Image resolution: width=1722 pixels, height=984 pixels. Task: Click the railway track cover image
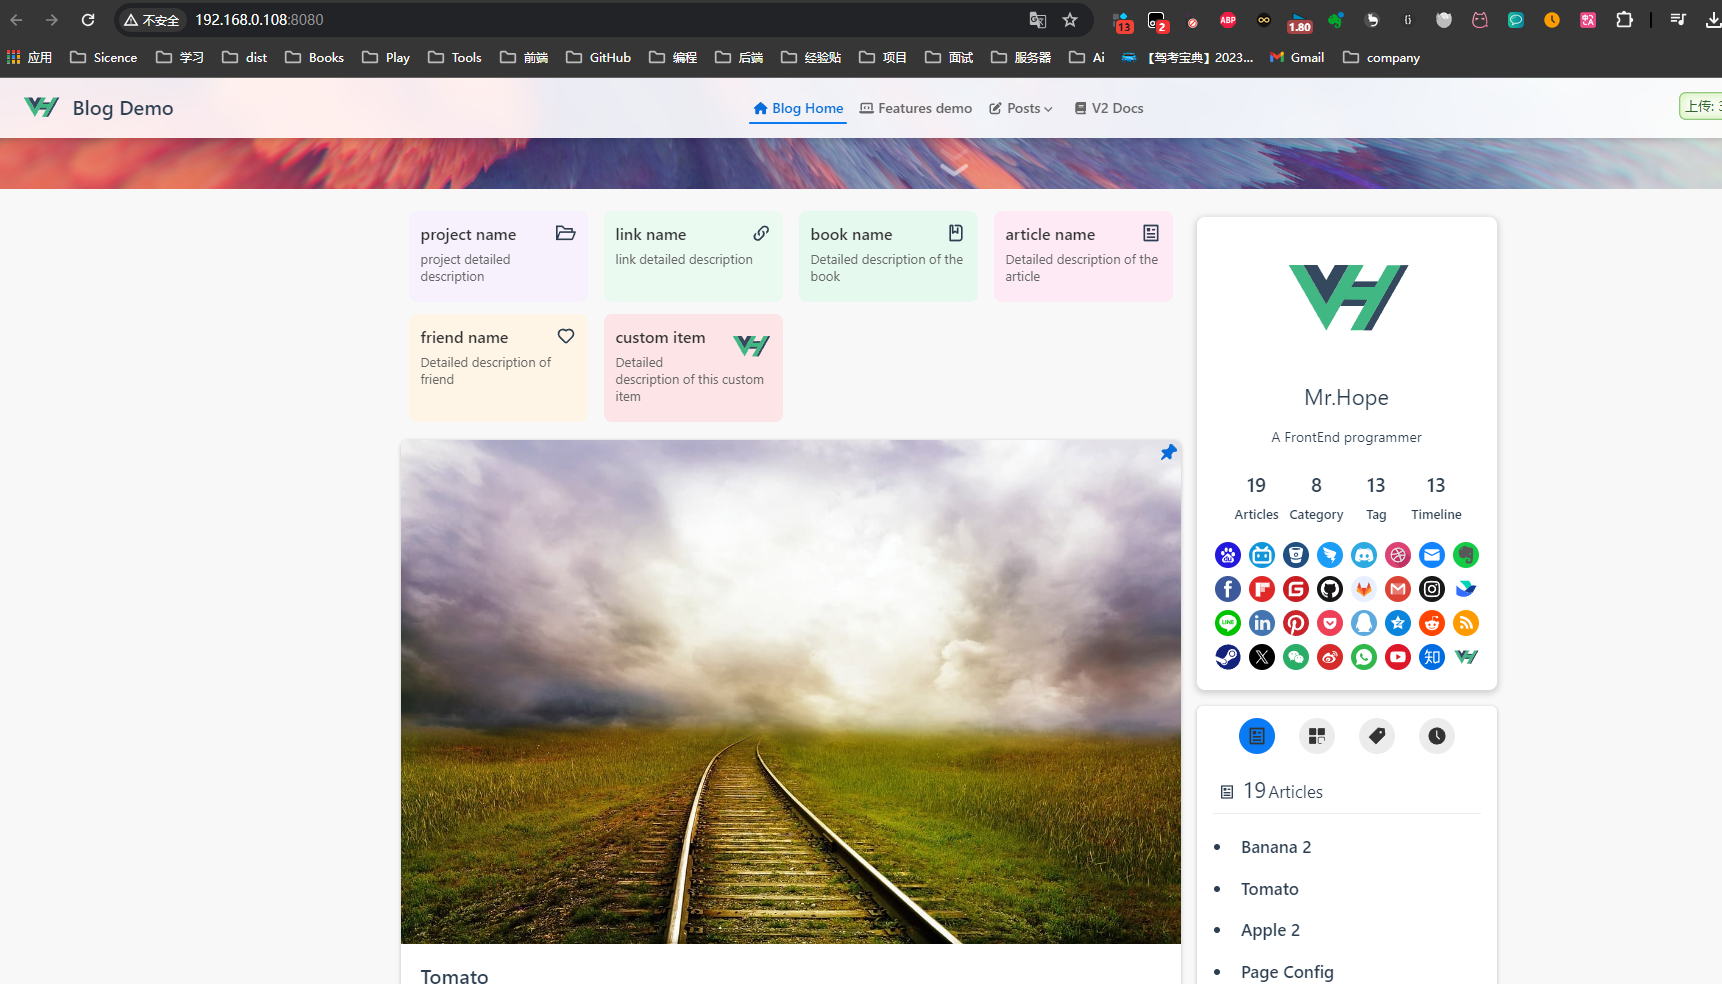[x=791, y=692]
